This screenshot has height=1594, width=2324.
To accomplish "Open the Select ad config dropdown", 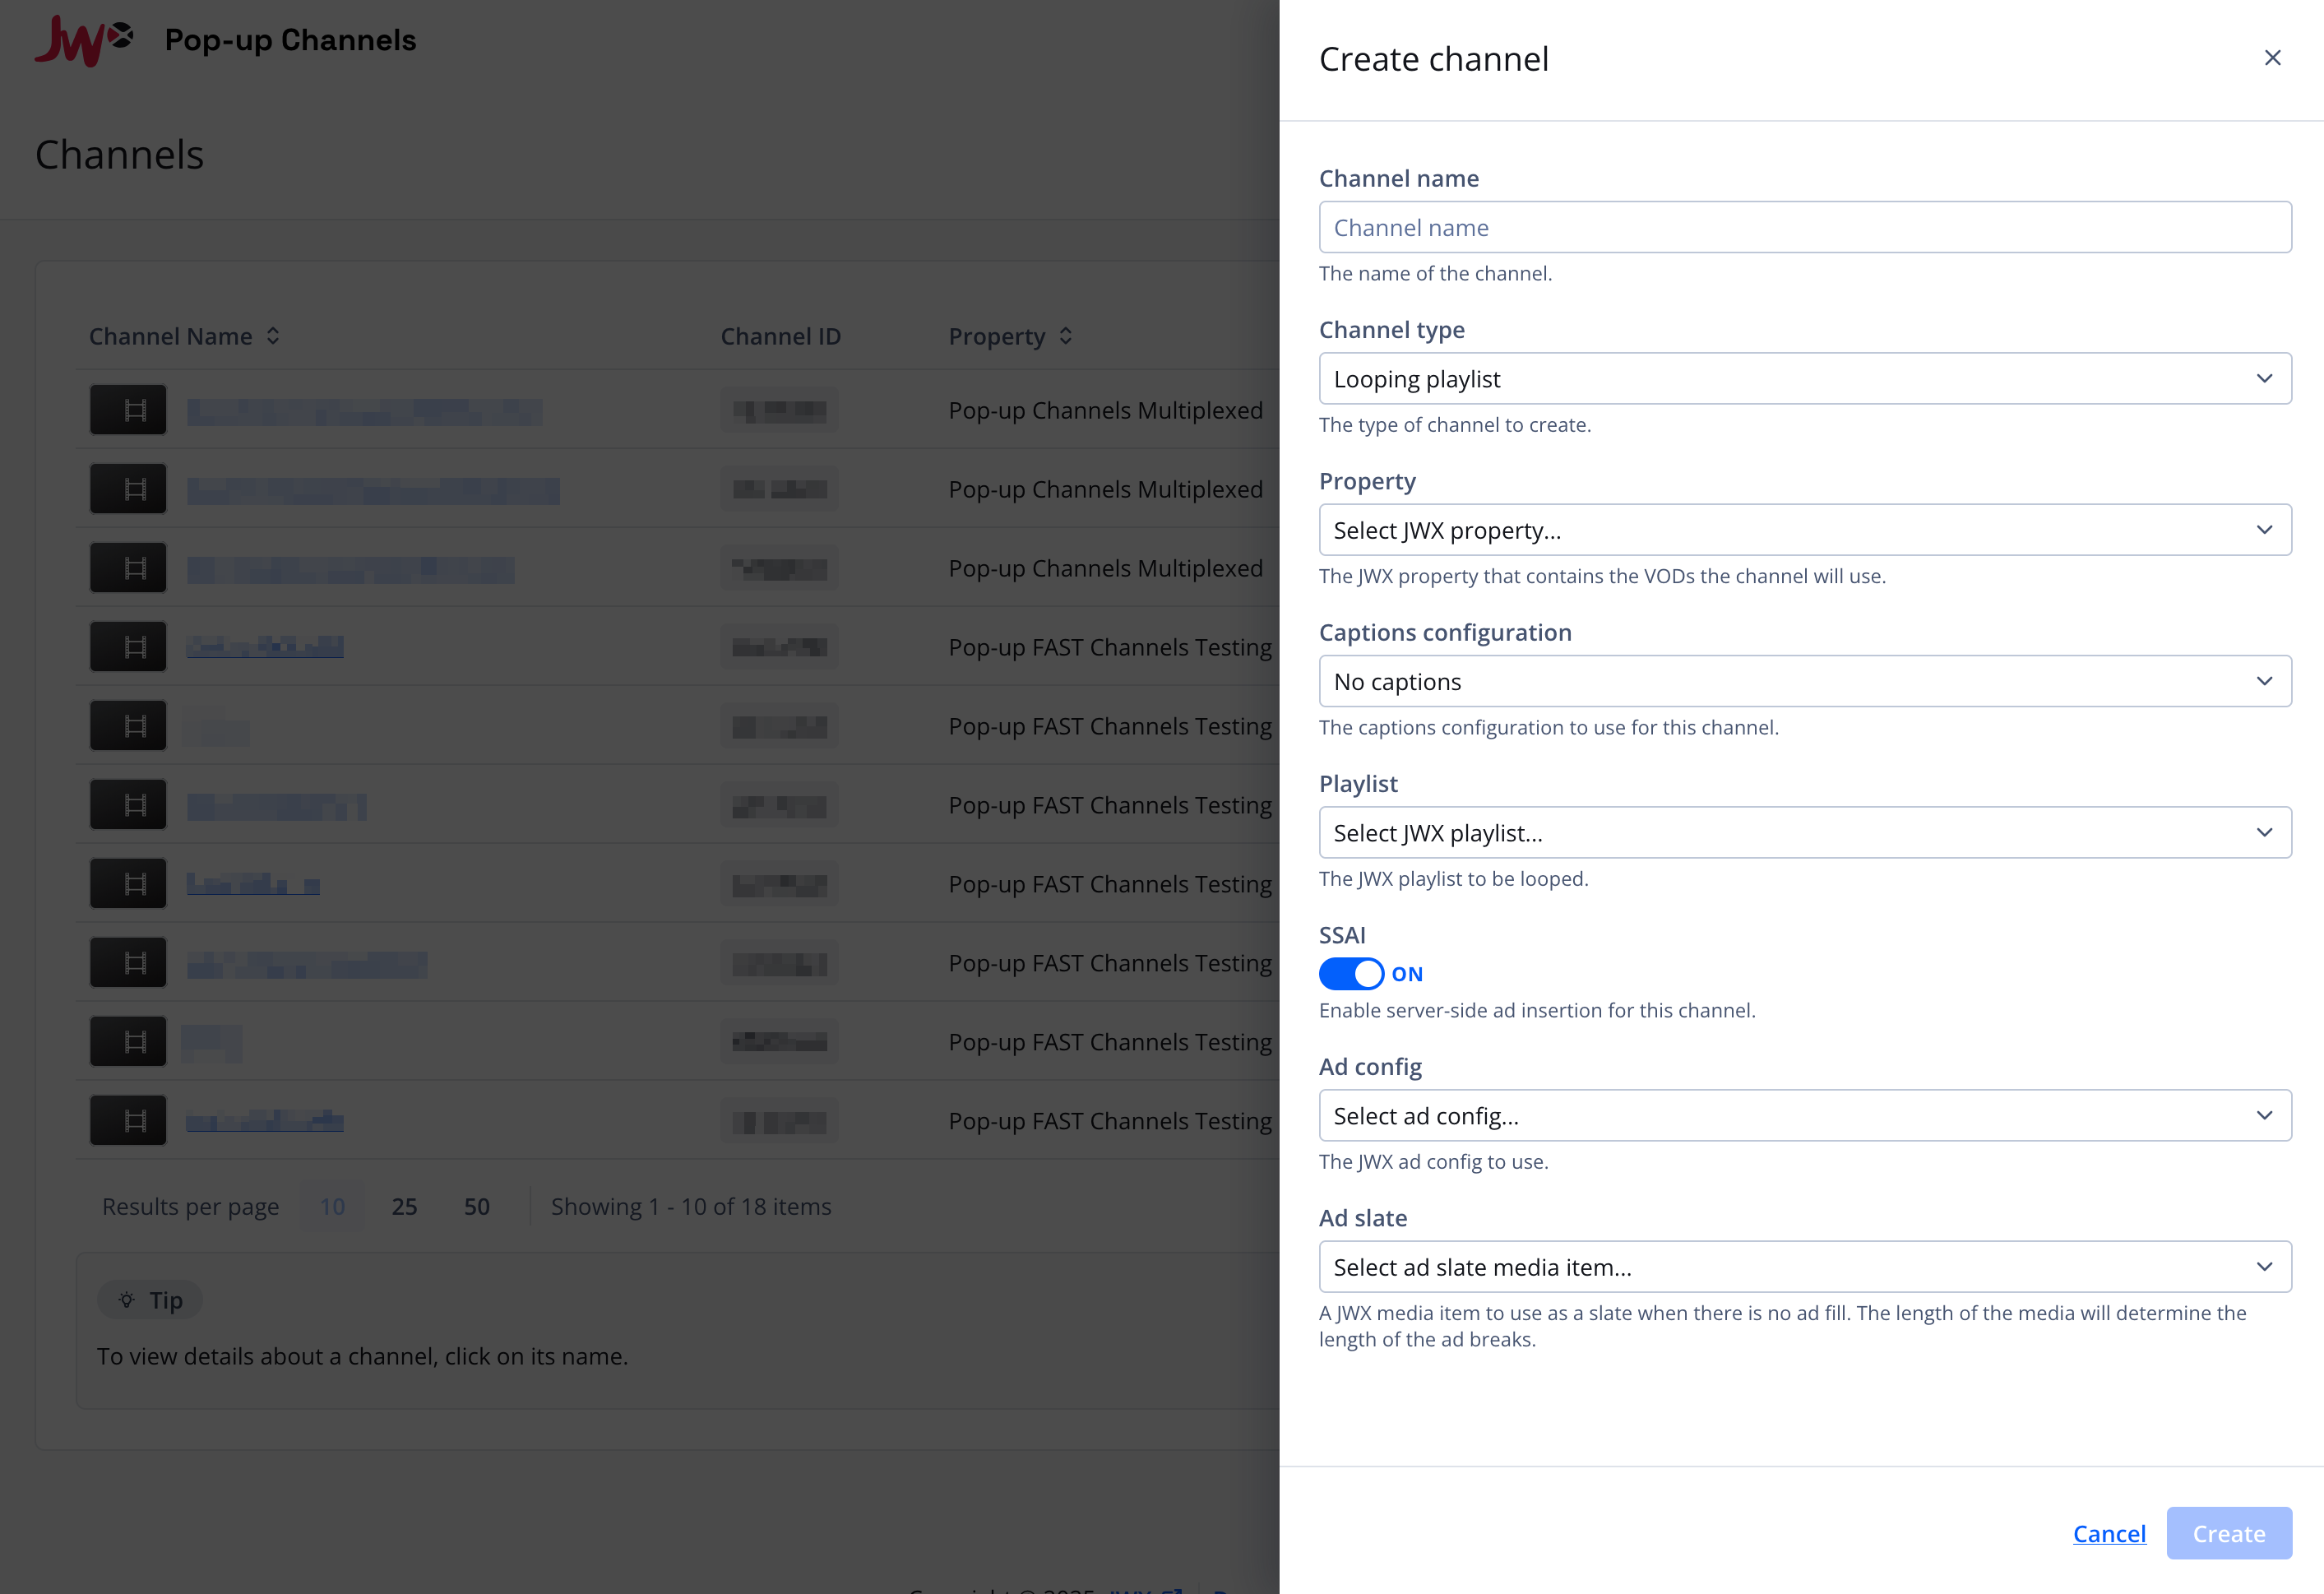I will pyautogui.click(x=1805, y=1115).
